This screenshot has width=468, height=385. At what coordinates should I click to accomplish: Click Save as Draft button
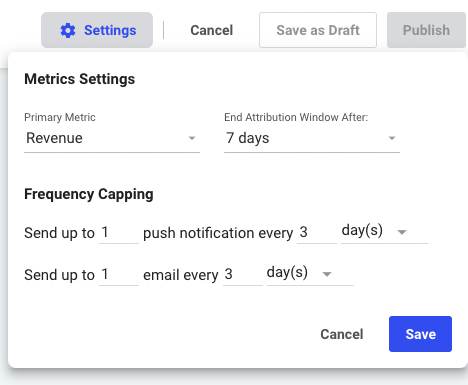(x=318, y=30)
